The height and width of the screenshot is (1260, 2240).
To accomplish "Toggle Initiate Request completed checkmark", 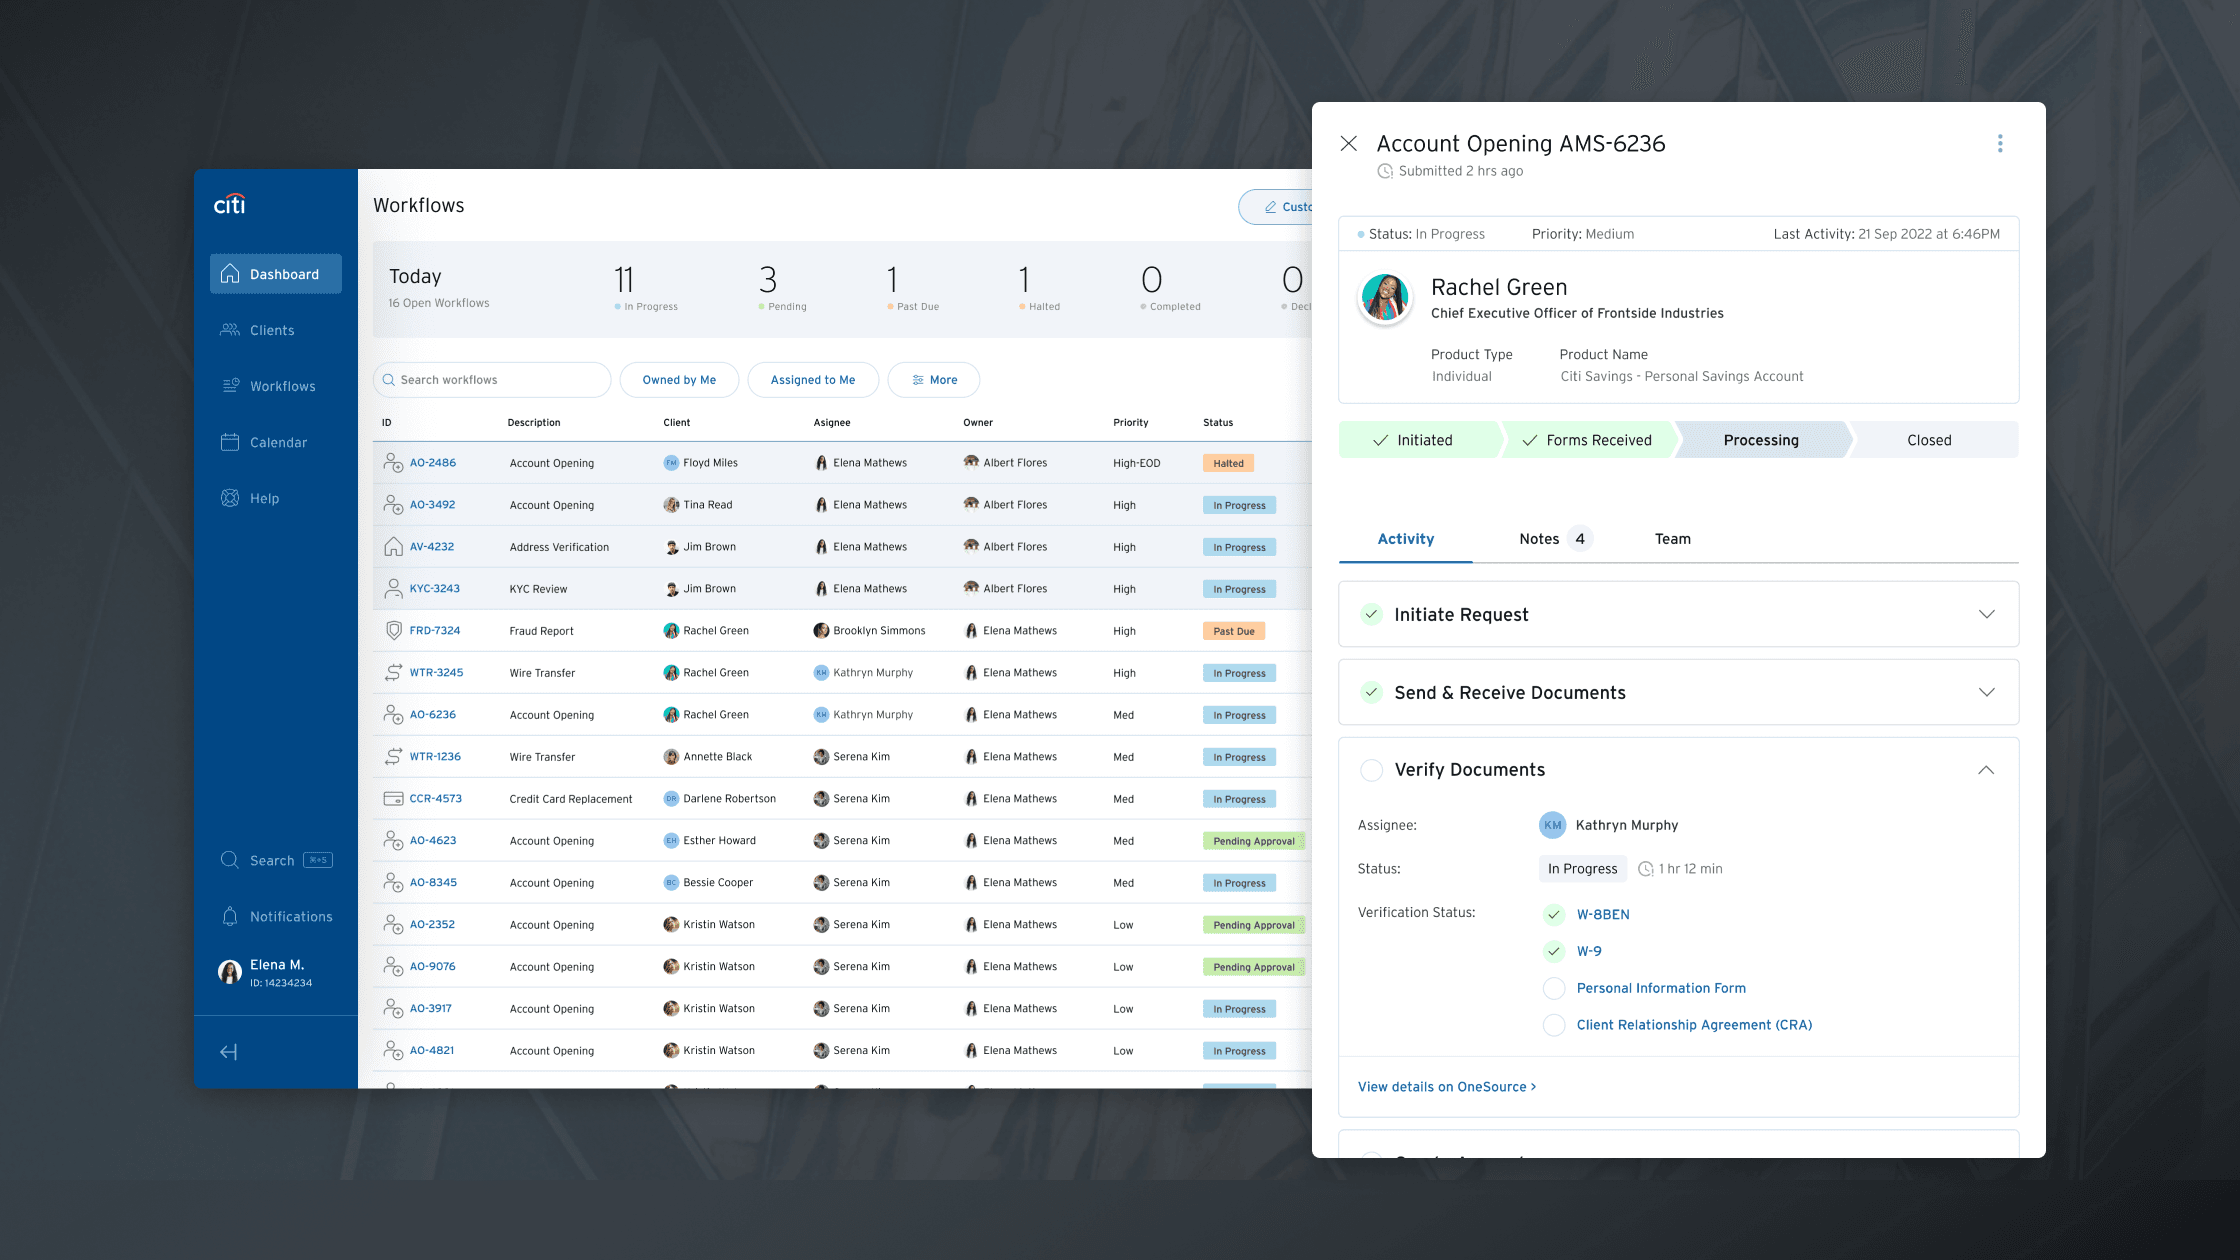I will tap(1372, 614).
